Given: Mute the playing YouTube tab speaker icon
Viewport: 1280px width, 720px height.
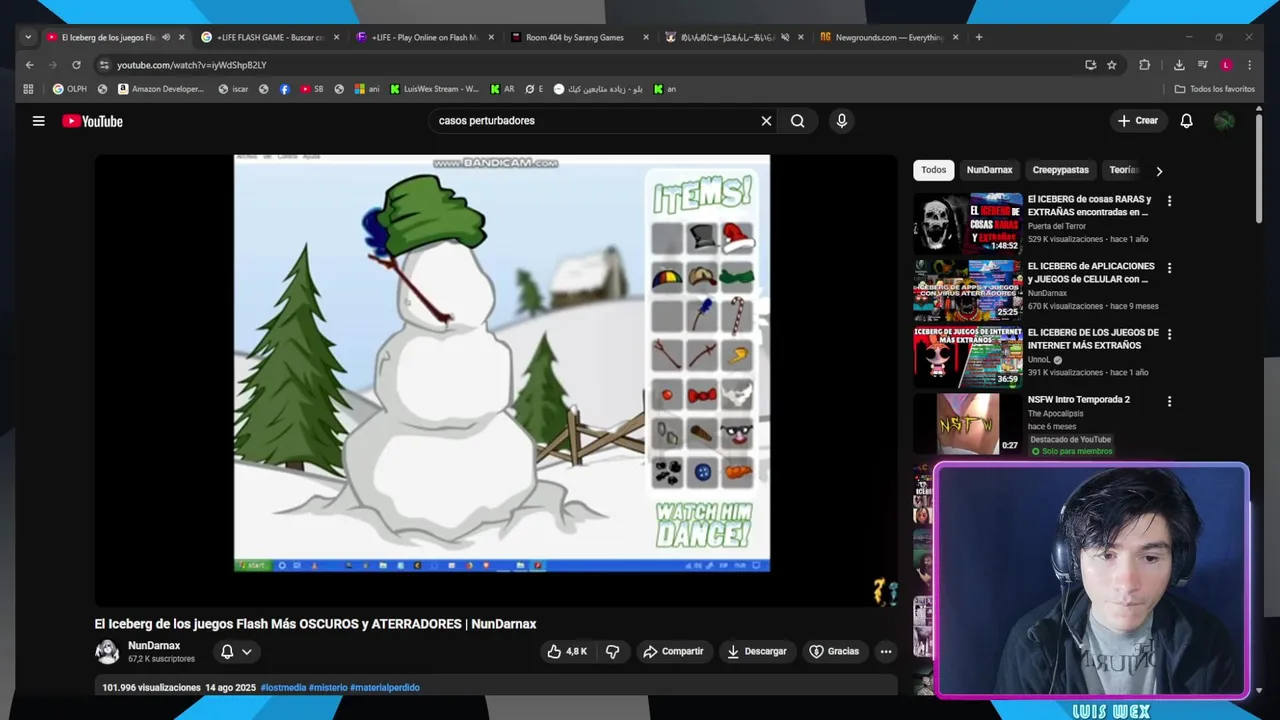Looking at the screenshot, I should [x=166, y=38].
